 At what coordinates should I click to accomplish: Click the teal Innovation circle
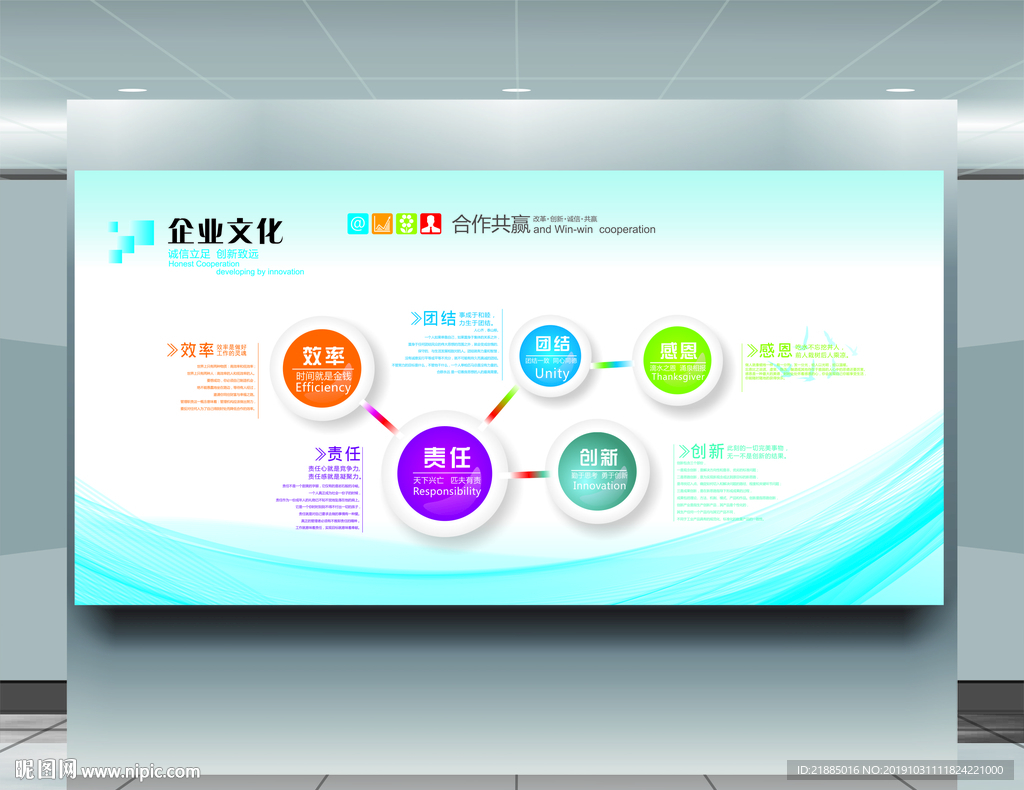tap(598, 471)
